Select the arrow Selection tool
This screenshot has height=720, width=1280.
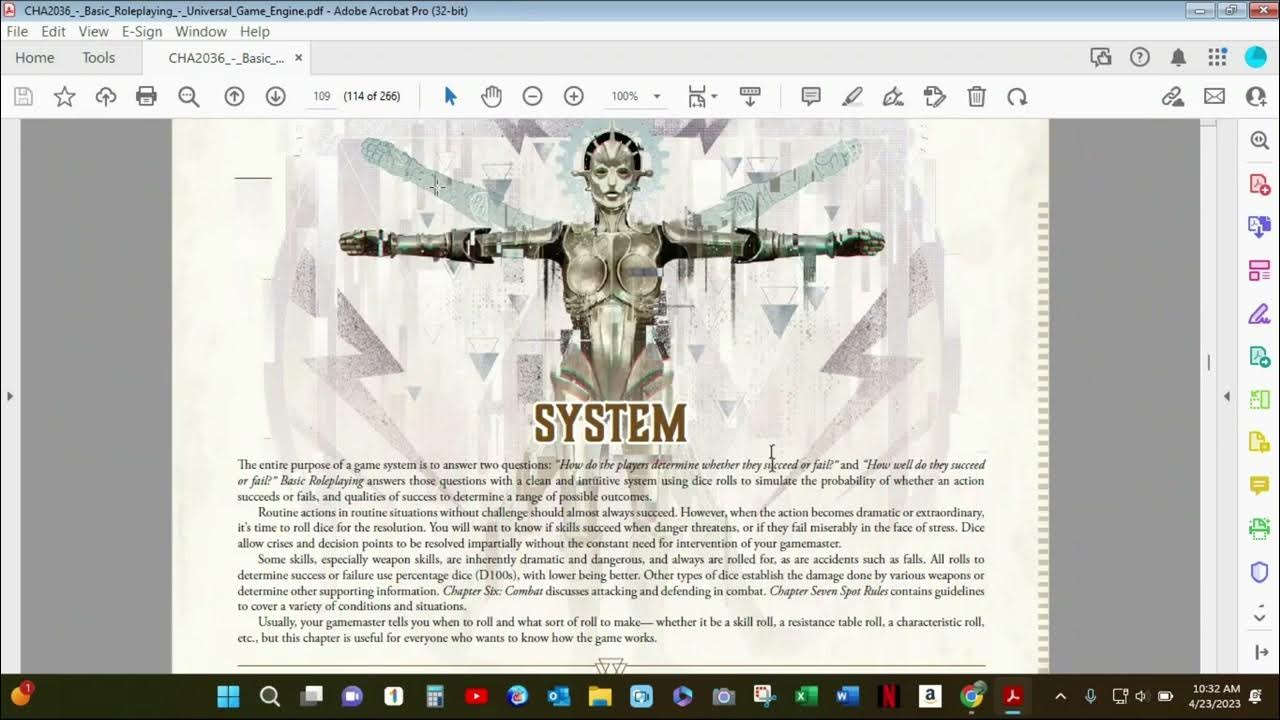(x=450, y=96)
